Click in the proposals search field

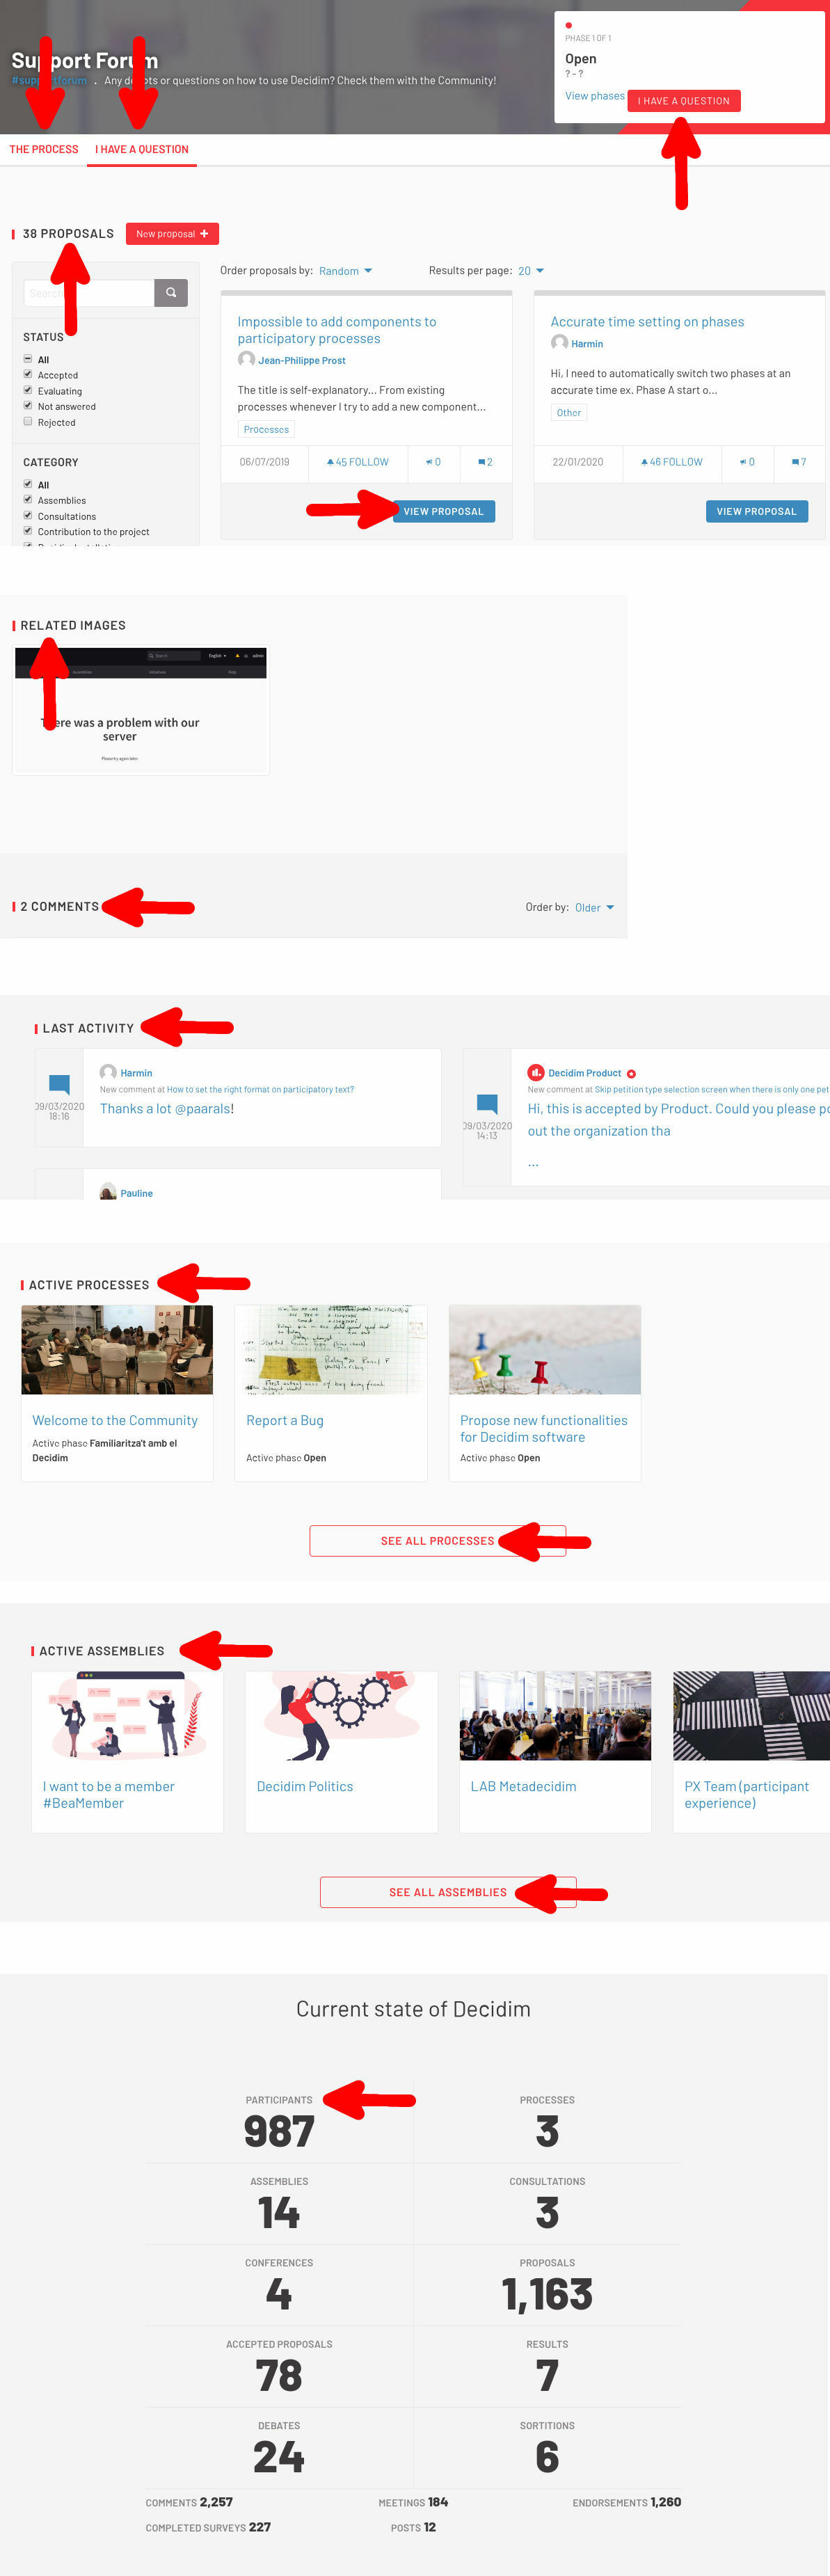pos(89,293)
